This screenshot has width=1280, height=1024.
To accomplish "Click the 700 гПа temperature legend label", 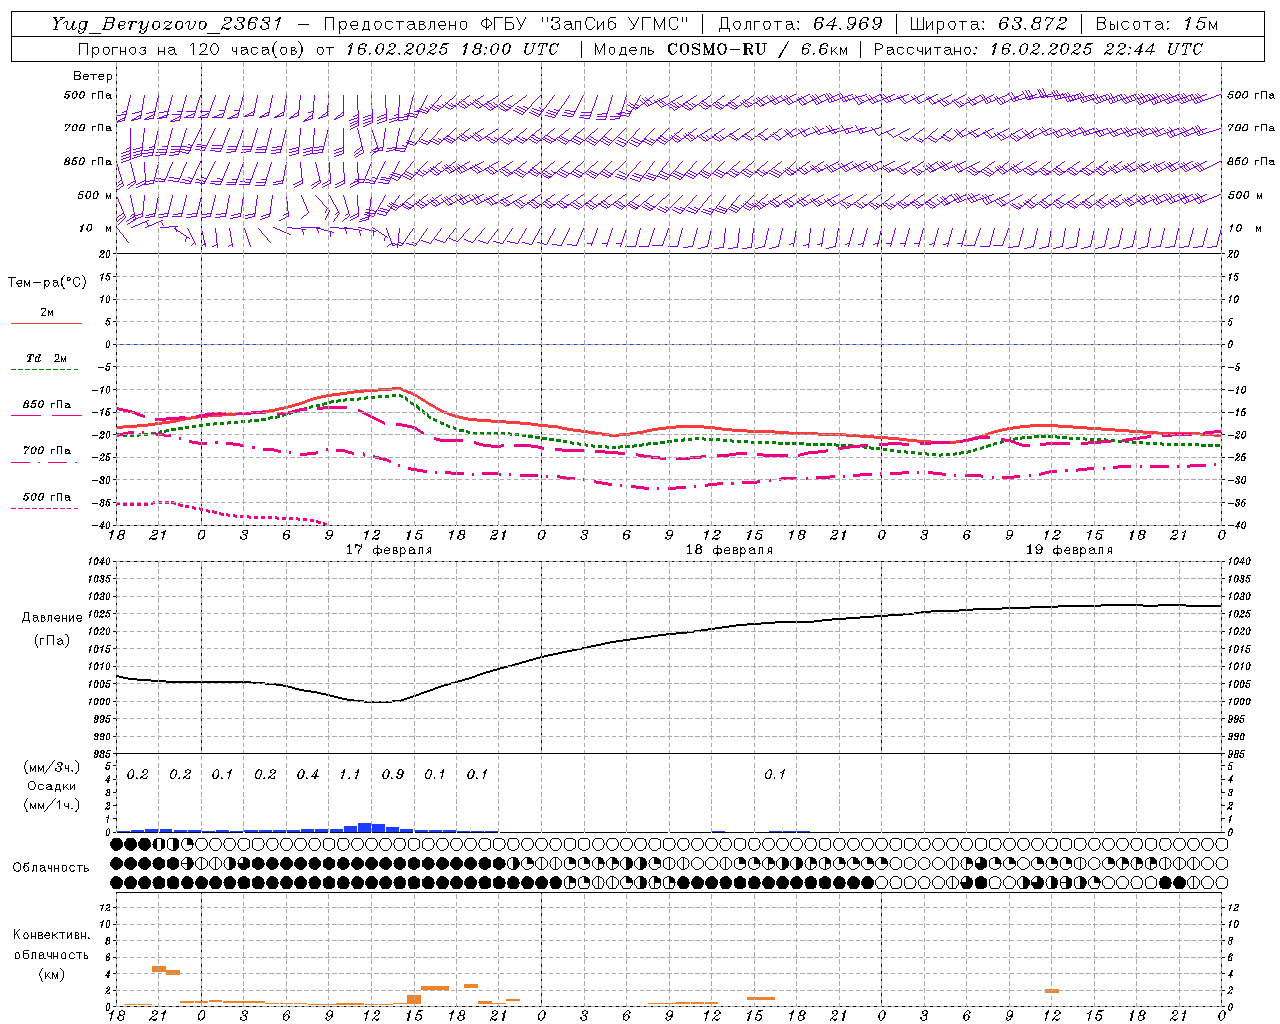I will 47,451.
